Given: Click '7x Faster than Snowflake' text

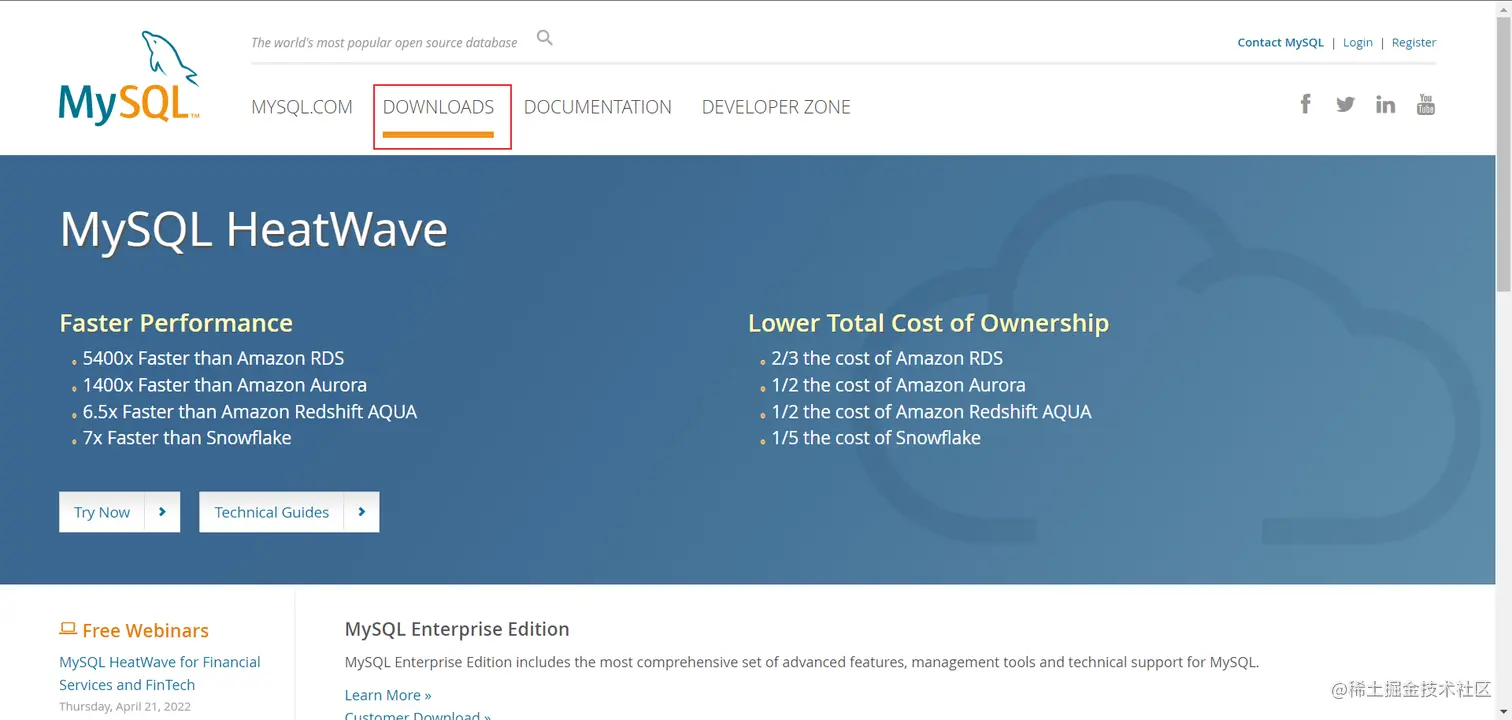Looking at the screenshot, I should 187,438.
